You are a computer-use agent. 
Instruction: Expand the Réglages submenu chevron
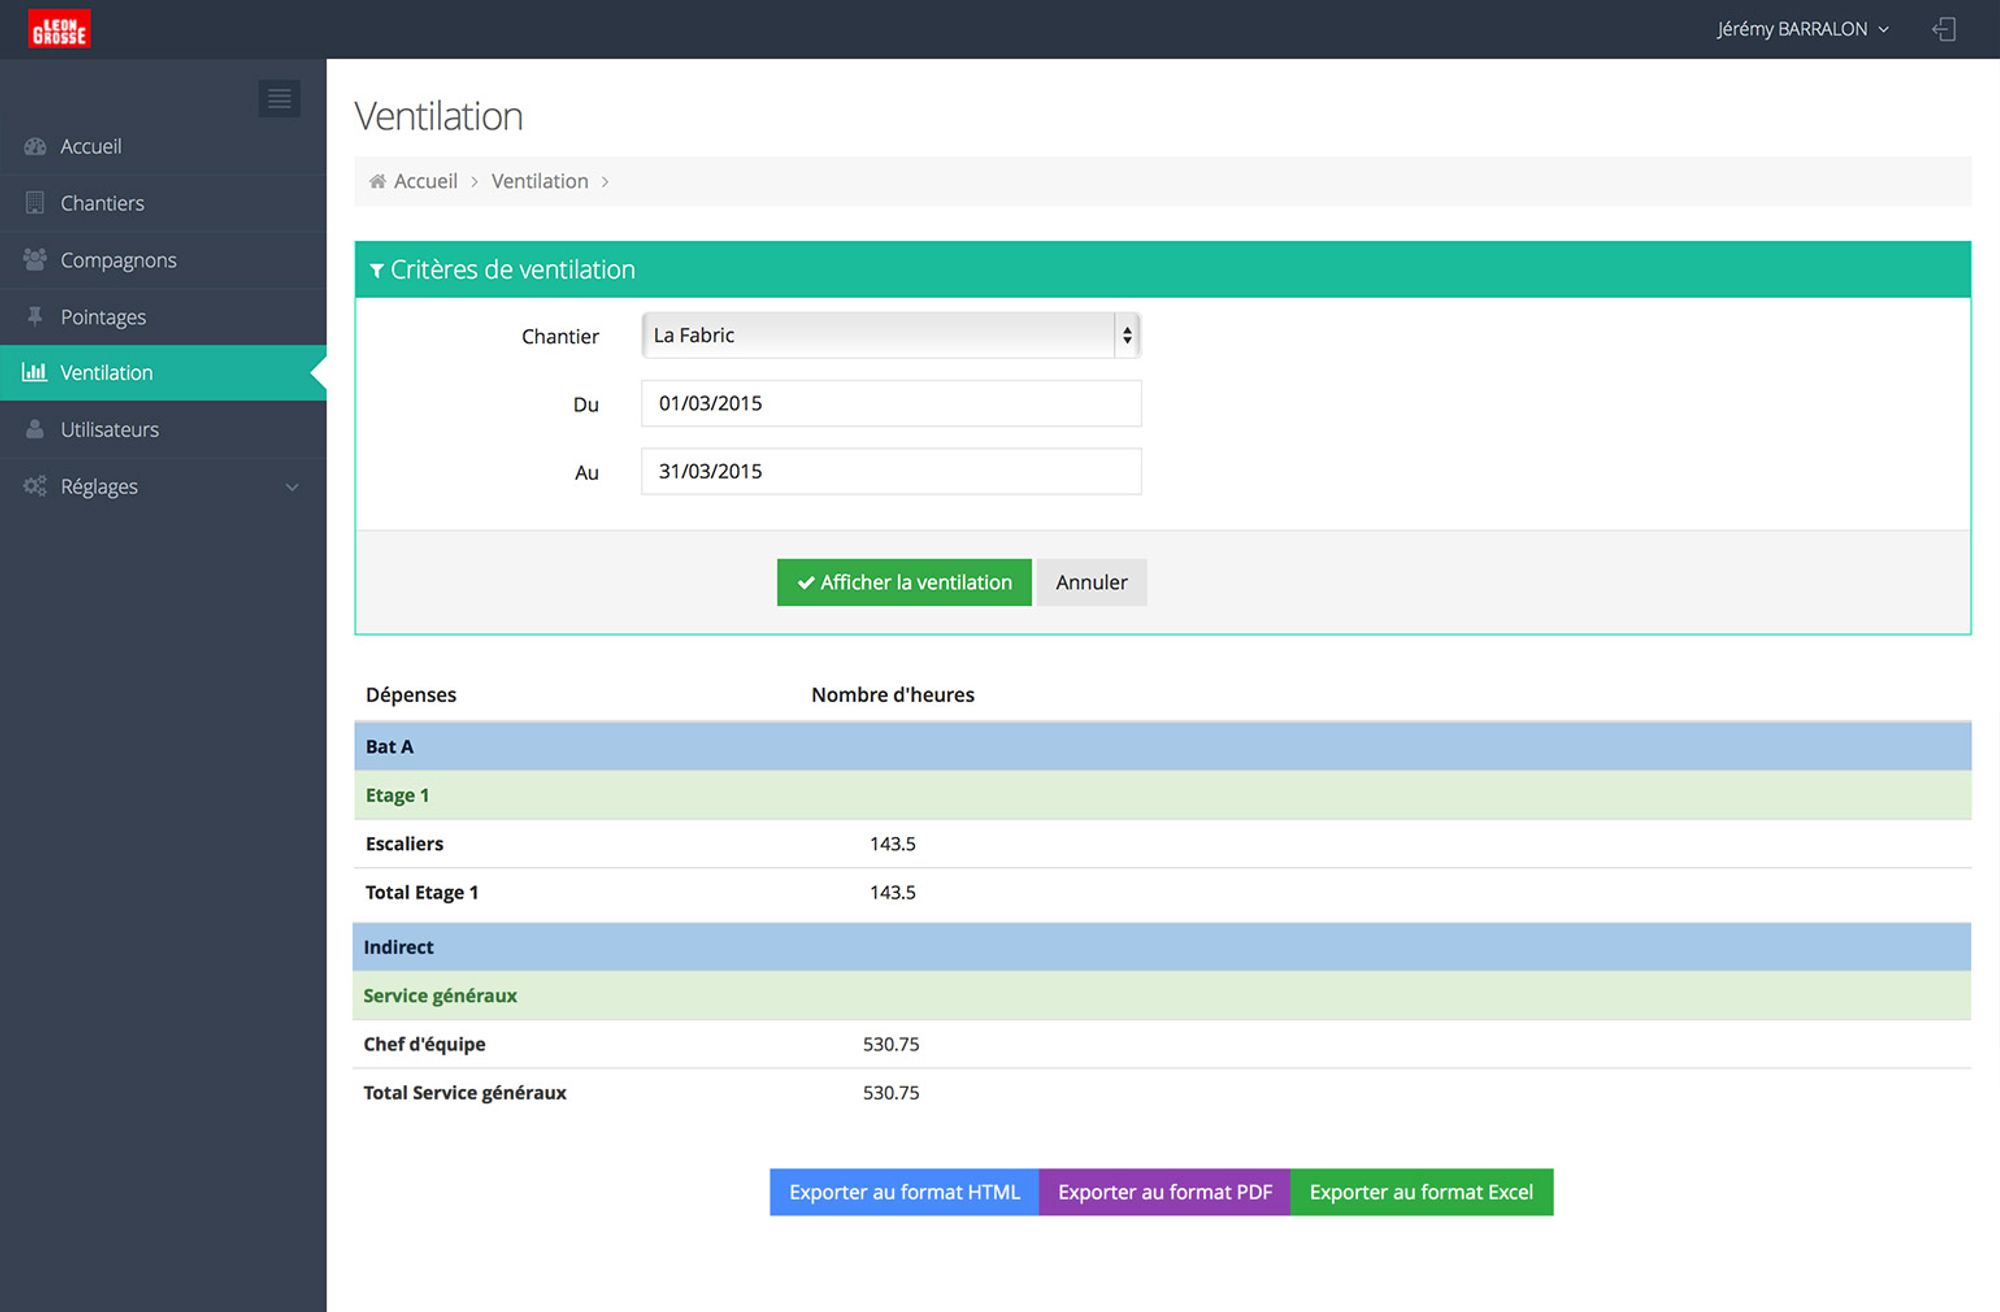(x=292, y=487)
